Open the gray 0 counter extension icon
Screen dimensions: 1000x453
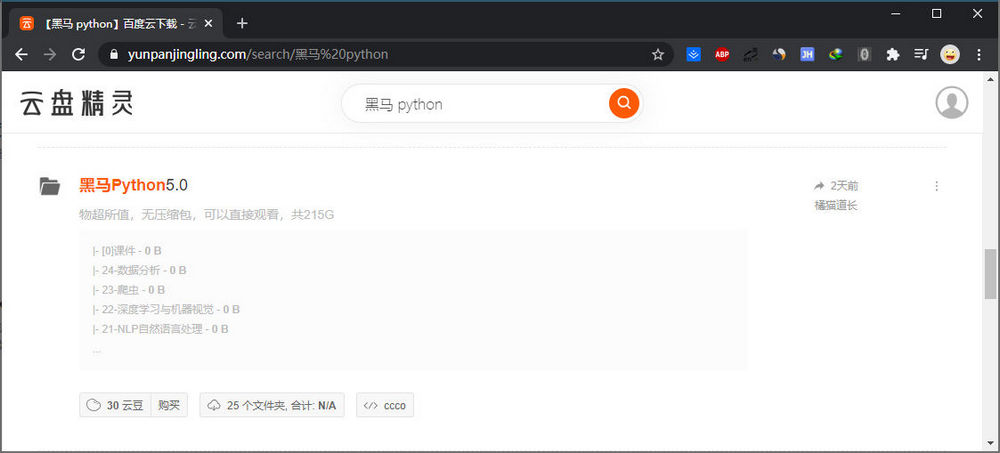(x=864, y=55)
